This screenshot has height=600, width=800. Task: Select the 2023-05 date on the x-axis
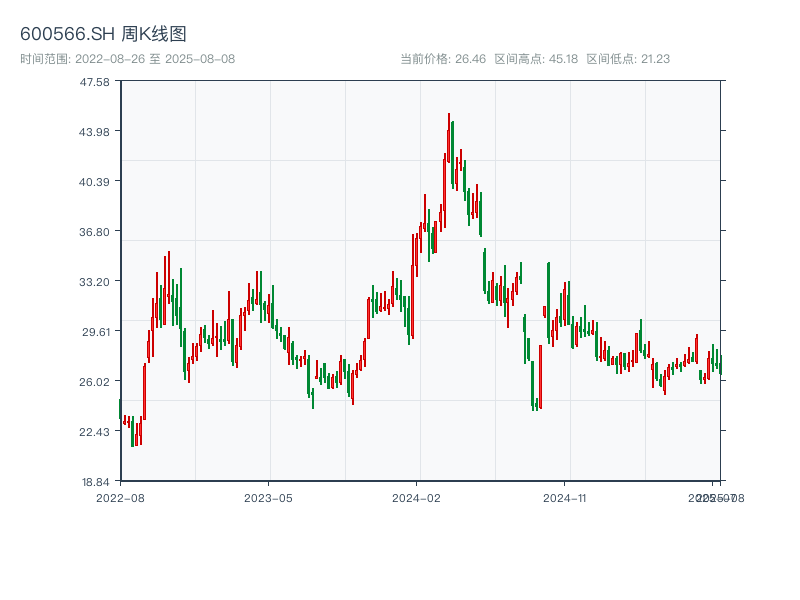tap(268, 497)
